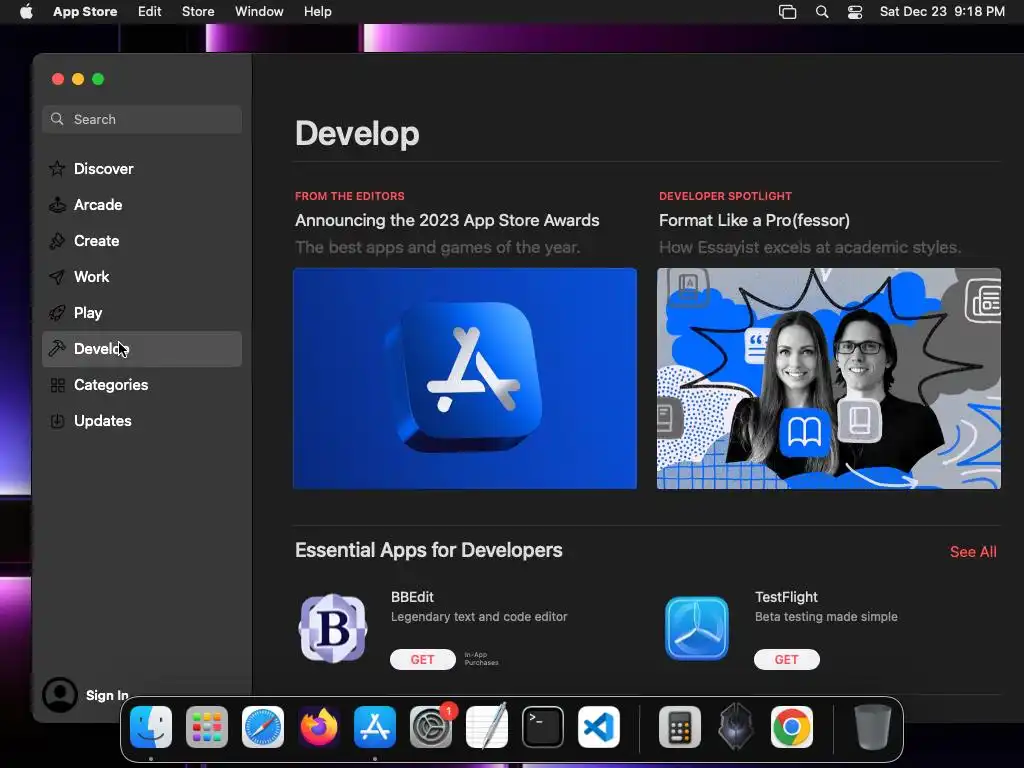Viewport: 1024px width, 768px height.
Task: Open Format Like a Pro(fessor) headline
Action: (x=754, y=220)
